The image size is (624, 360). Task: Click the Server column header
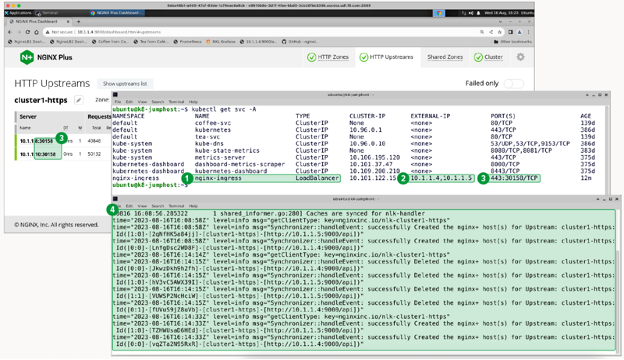(28, 117)
